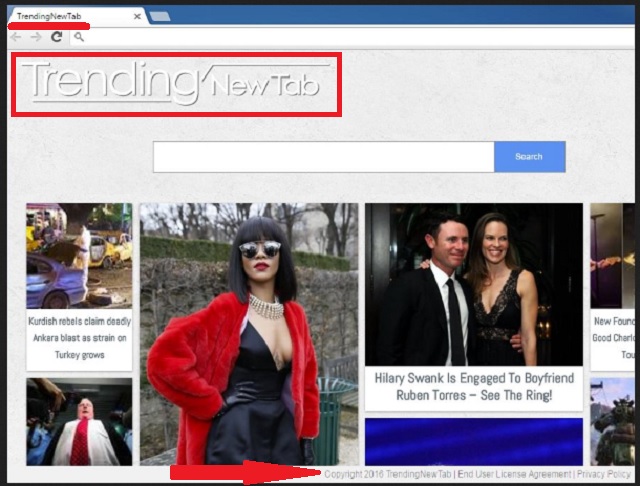Open the armored figure thumbnail
The width and height of the screenshot is (640, 486).
click(x=612, y=422)
